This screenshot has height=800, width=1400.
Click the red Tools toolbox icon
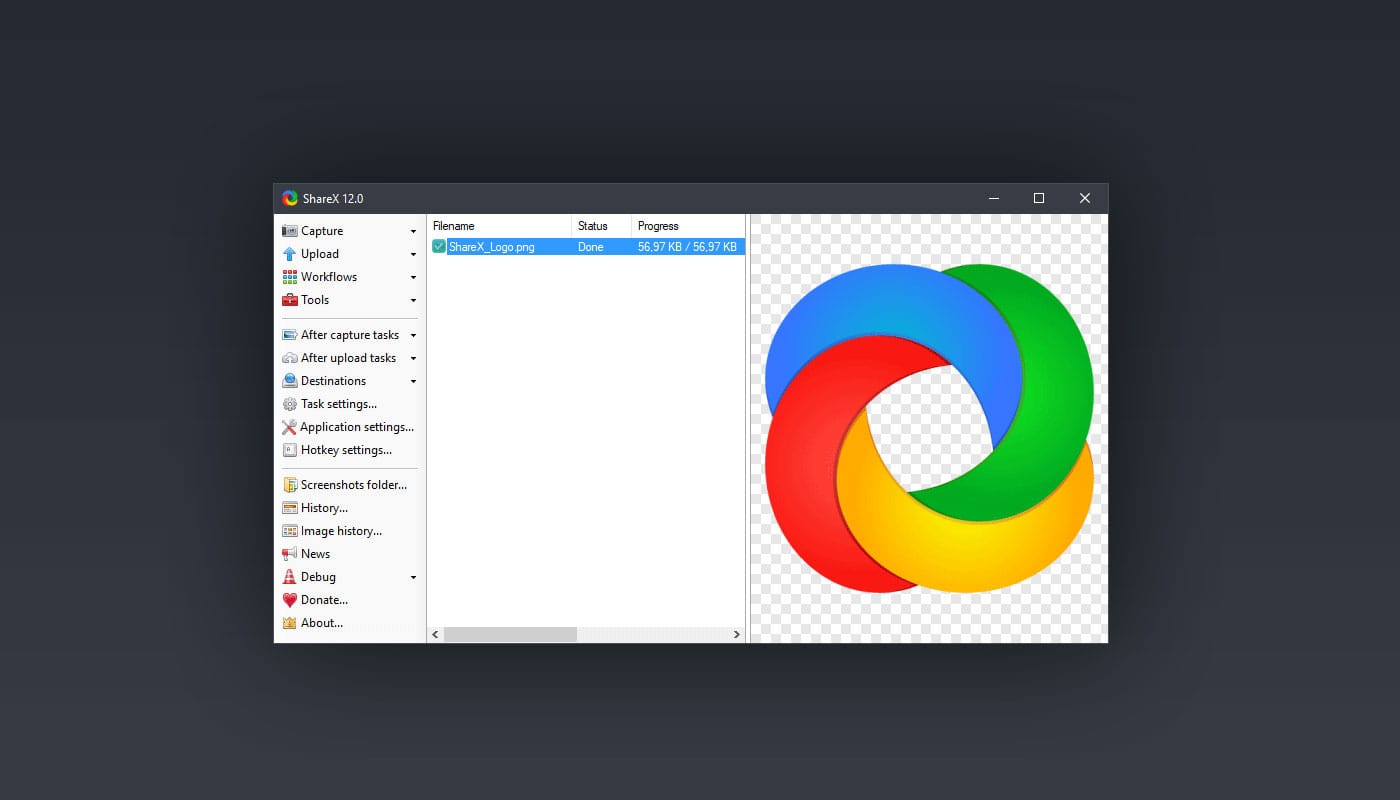coord(290,300)
